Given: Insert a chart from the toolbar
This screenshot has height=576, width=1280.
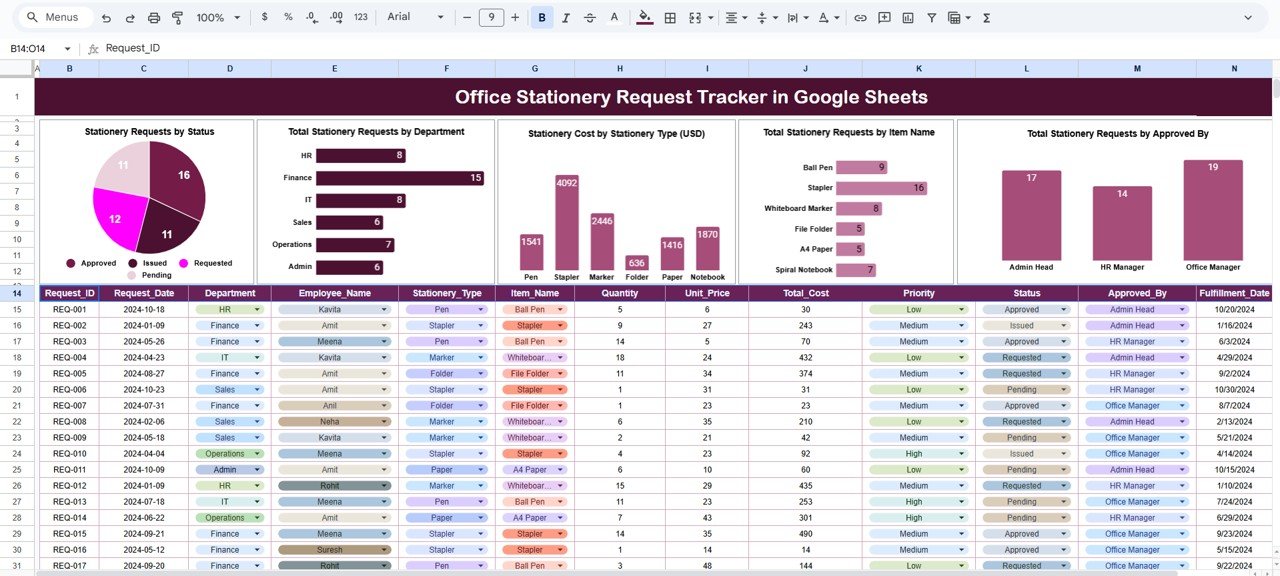Looking at the screenshot, I should [x=908, y=18].
